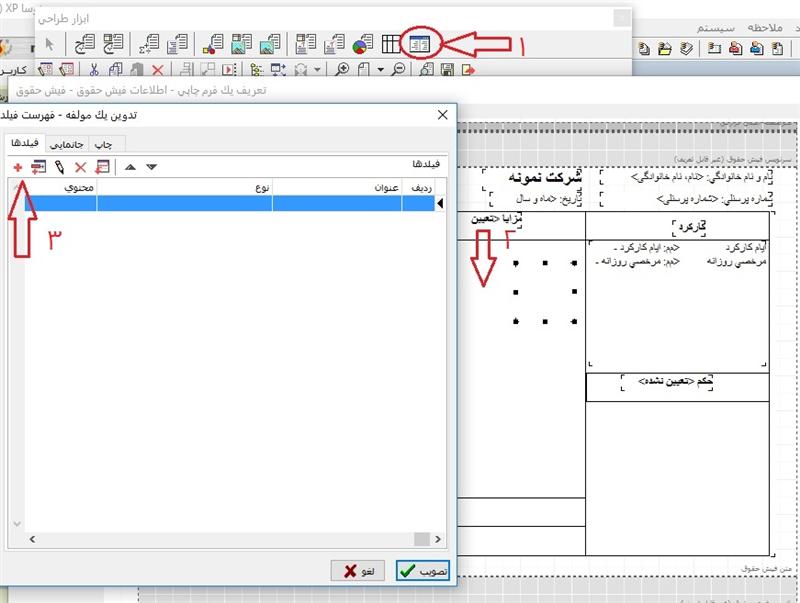800x603 pixels.
Task: Select the field list component tool
Action: (x=418, y=43)
